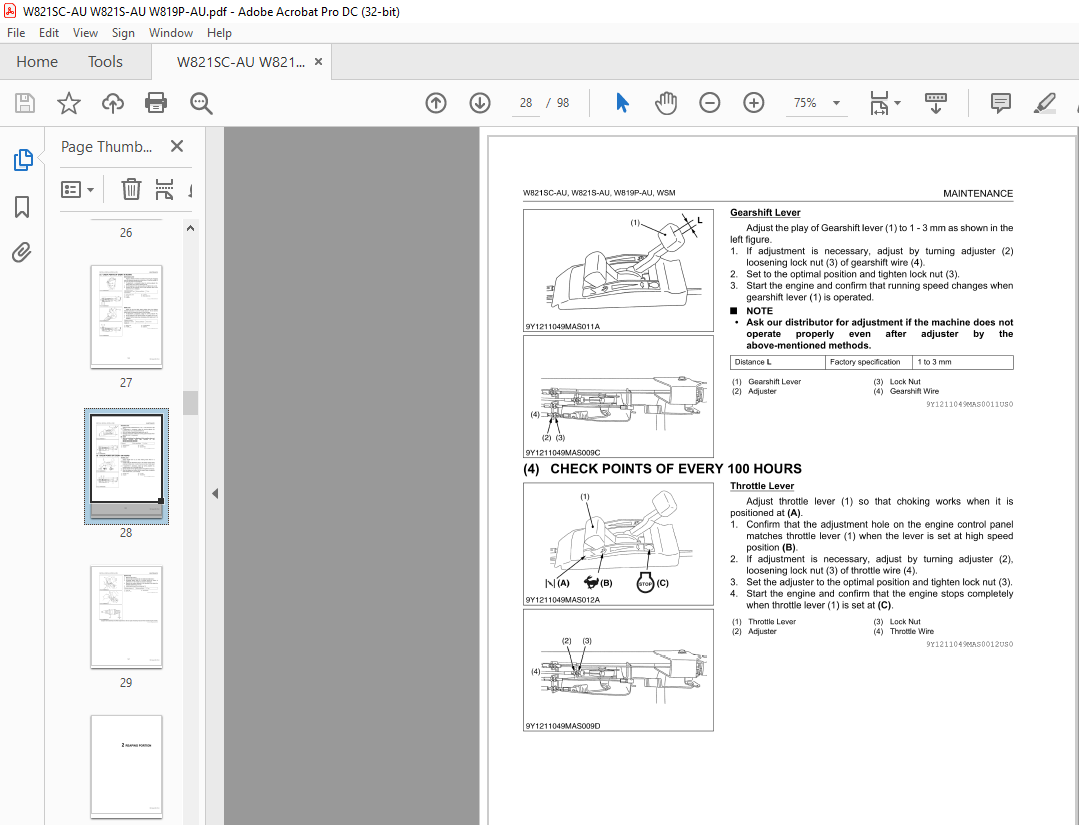The width and height of the screenshot is (1079, 825).
Task: Click figure caption '9Y1211049MAS009C'
Action: tap(563, 453)
